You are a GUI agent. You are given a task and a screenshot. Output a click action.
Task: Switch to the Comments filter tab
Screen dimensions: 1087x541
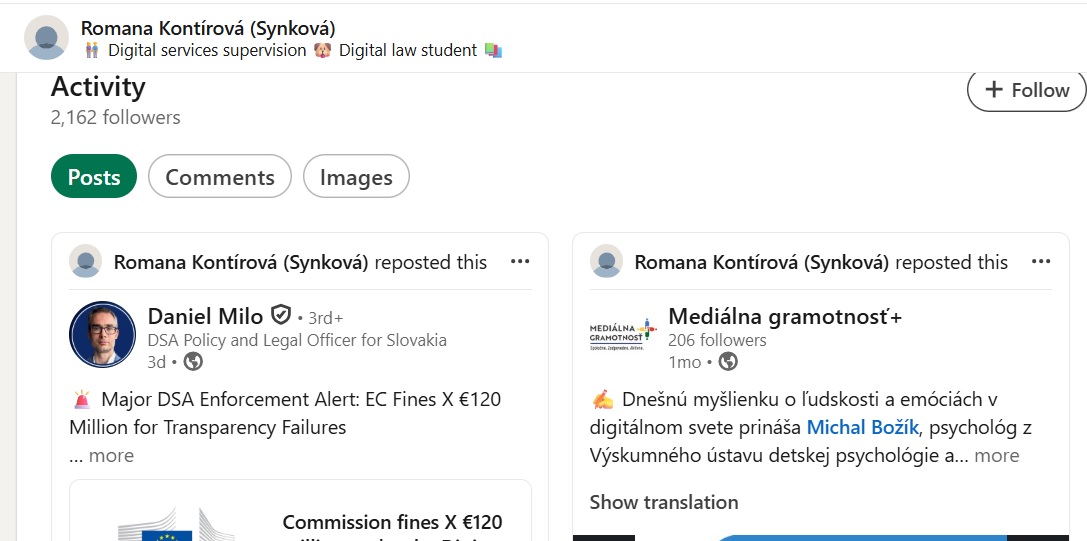click(220, 177)
